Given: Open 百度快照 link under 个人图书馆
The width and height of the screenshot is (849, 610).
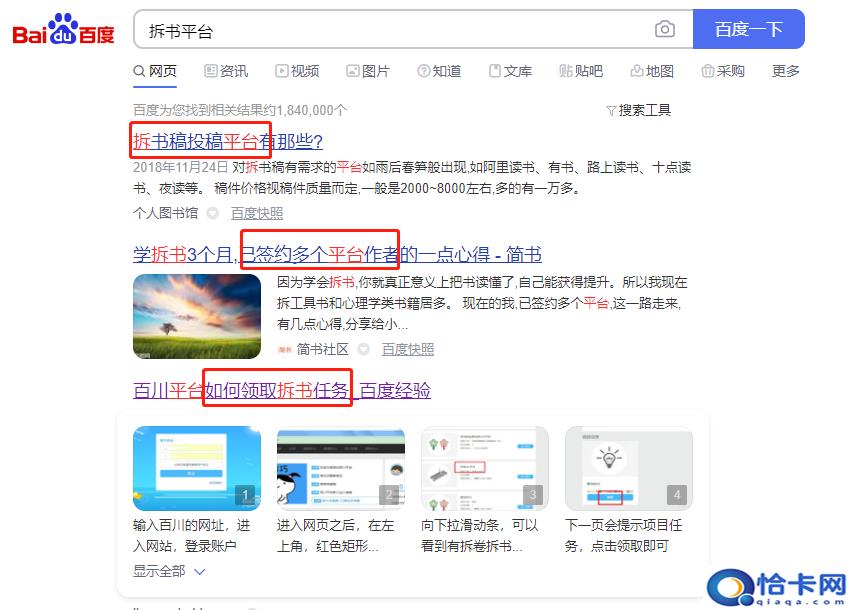Looking at the screenshot, I should (257, 213).
